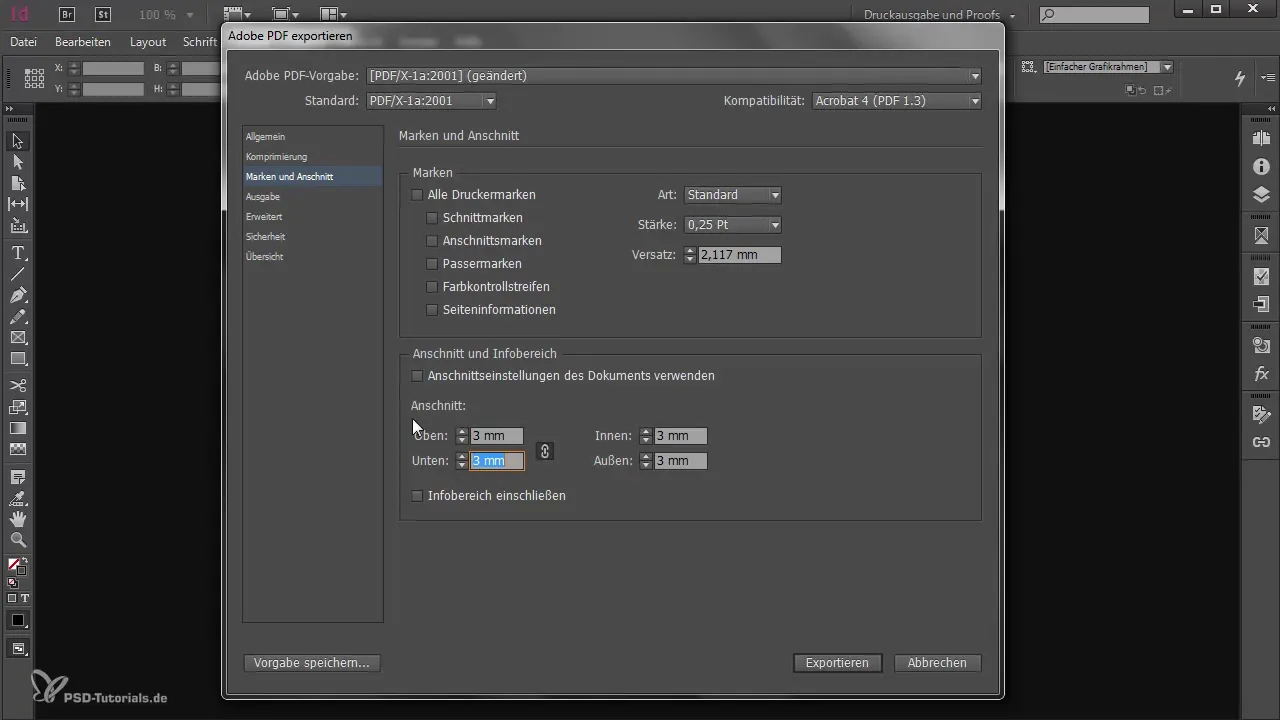Image resolution: width=1280 pixels, height=720 pixels.
Task: Select the Gradient Feather tool
Action: coord(18,449)
